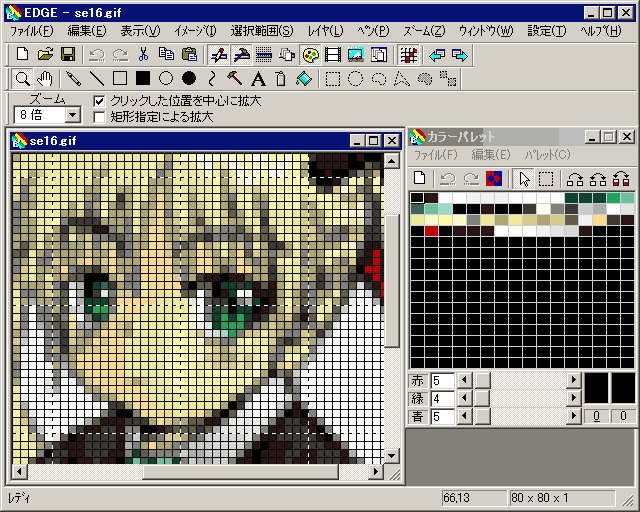The height and width of the screenshot is (512, 640).
Task: Select the hollow Rectangle tool
Action: (120, 78)
